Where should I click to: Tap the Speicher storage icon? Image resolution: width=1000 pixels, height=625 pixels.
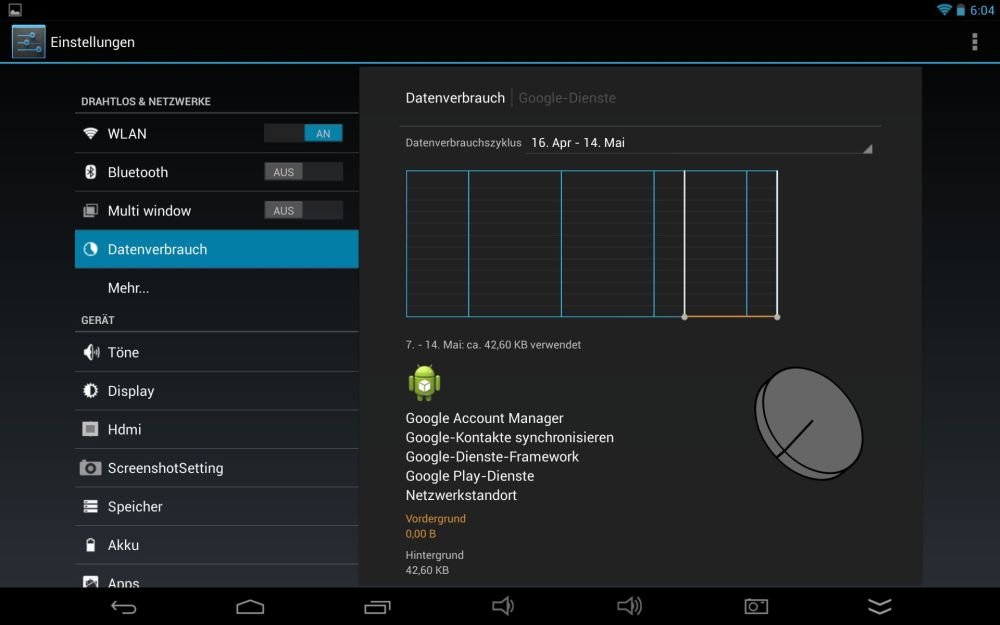(x=91, y=506)
